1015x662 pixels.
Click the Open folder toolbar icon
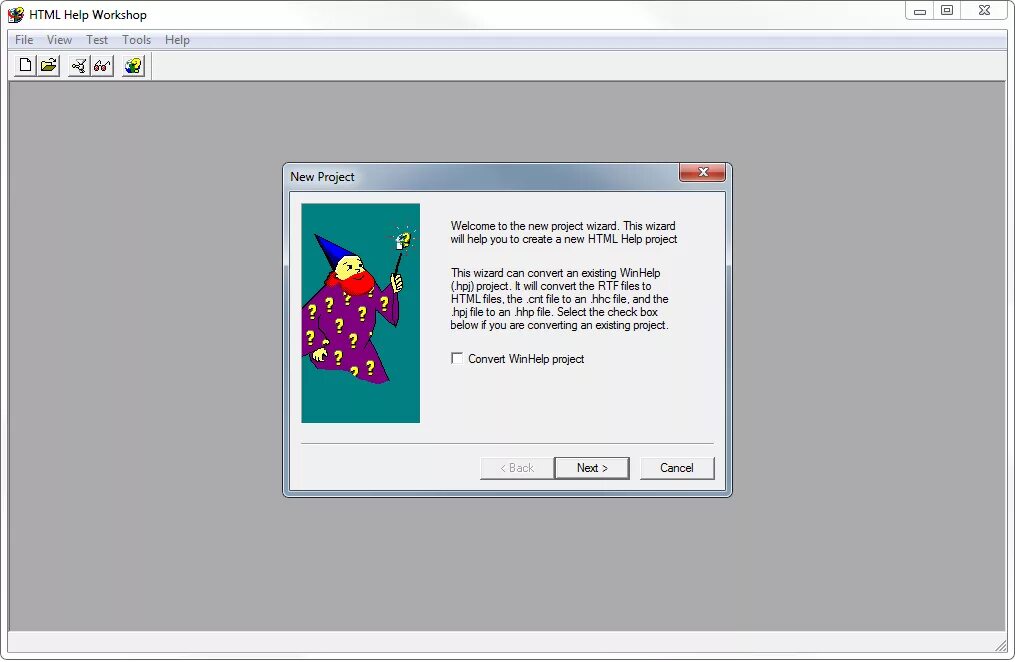coord(49,65)
